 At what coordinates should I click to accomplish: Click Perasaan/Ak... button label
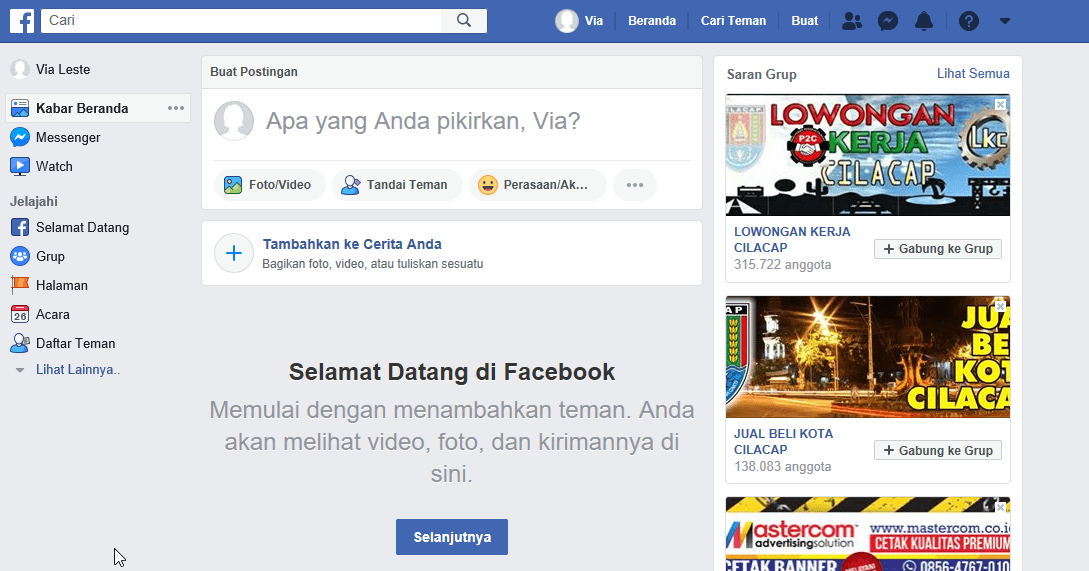pyautogui.click(x=546, y=185)
